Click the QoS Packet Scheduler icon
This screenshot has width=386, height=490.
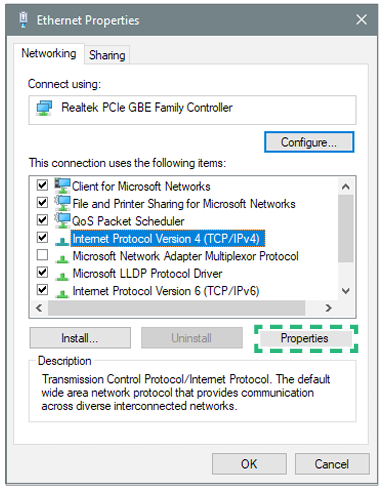click(63, 220)
